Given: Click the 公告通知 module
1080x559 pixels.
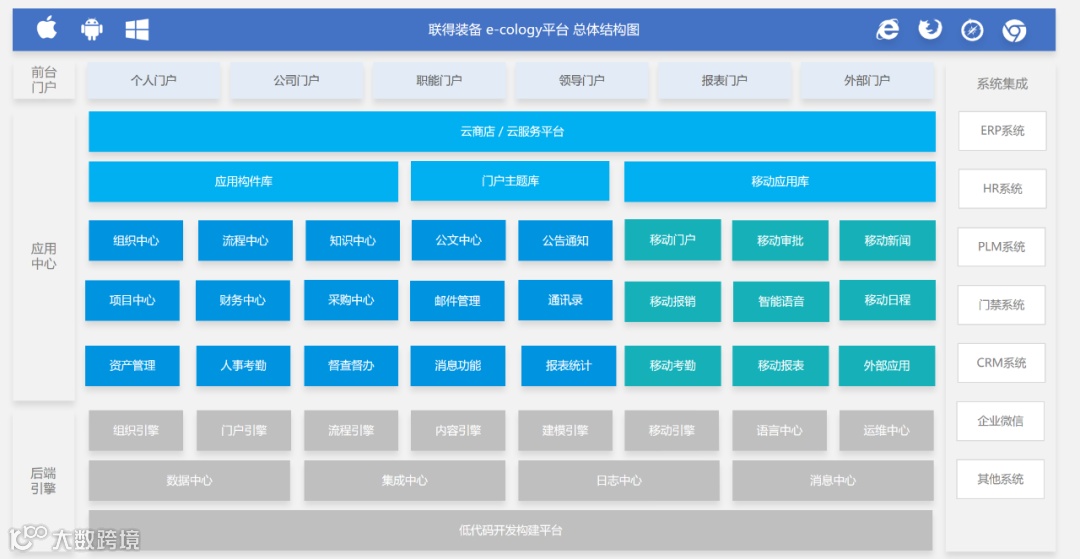Looking at the screenshot, I should (x=565, y=240).
